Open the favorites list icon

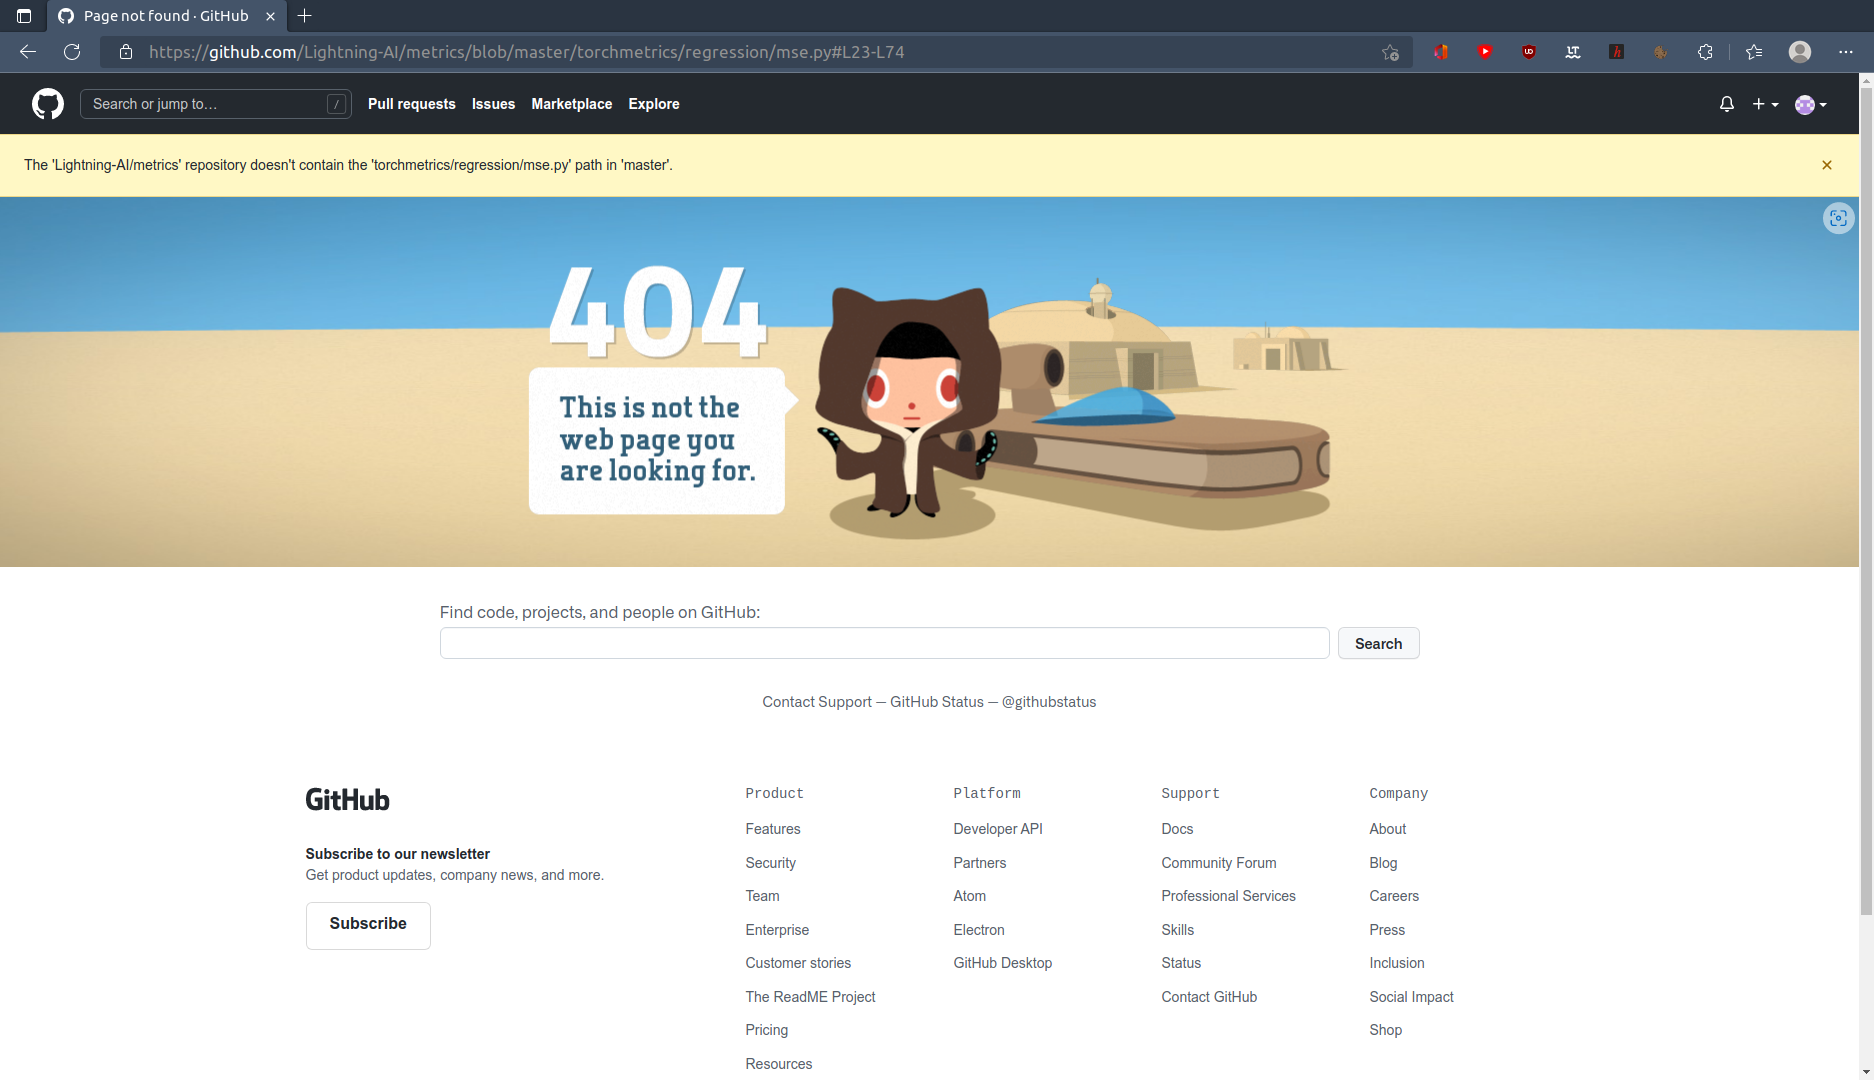tap(1754, 52)
